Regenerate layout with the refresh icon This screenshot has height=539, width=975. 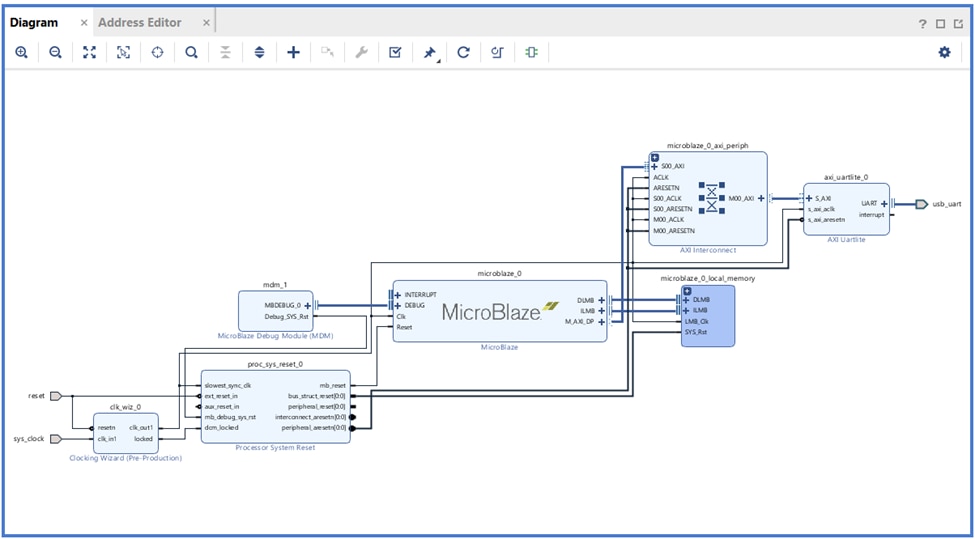point(463,53)
